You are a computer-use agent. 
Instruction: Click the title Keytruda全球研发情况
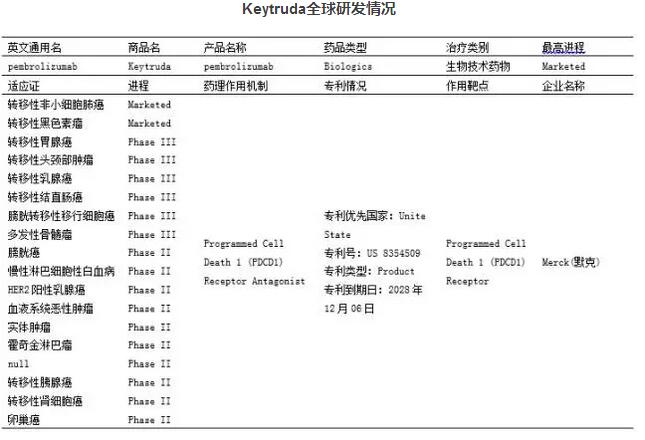pyautogui.click(x=319, y=10)
